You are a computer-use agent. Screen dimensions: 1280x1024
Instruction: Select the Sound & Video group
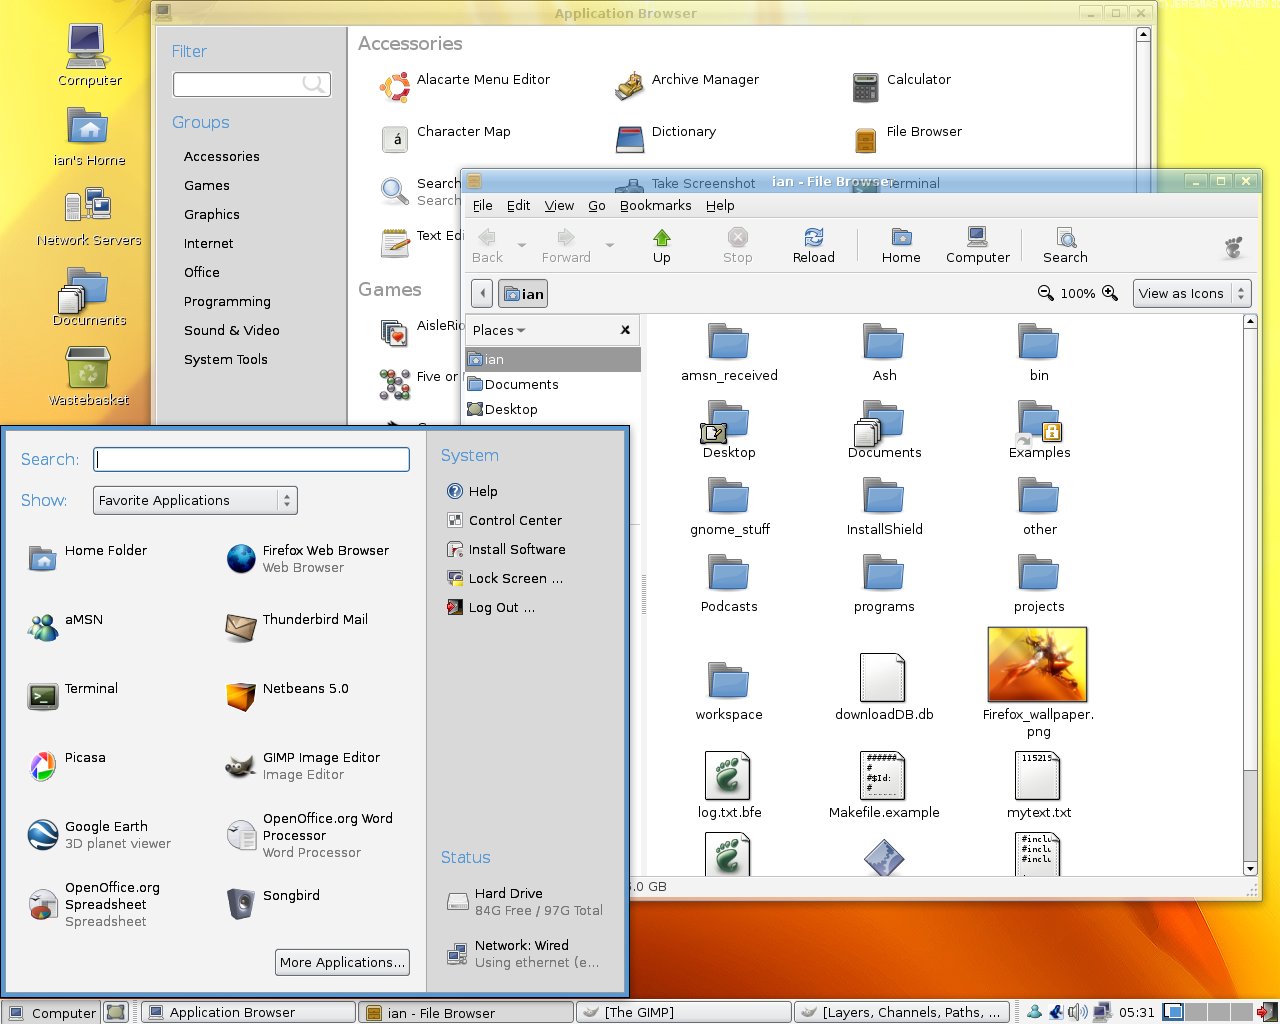231,330
